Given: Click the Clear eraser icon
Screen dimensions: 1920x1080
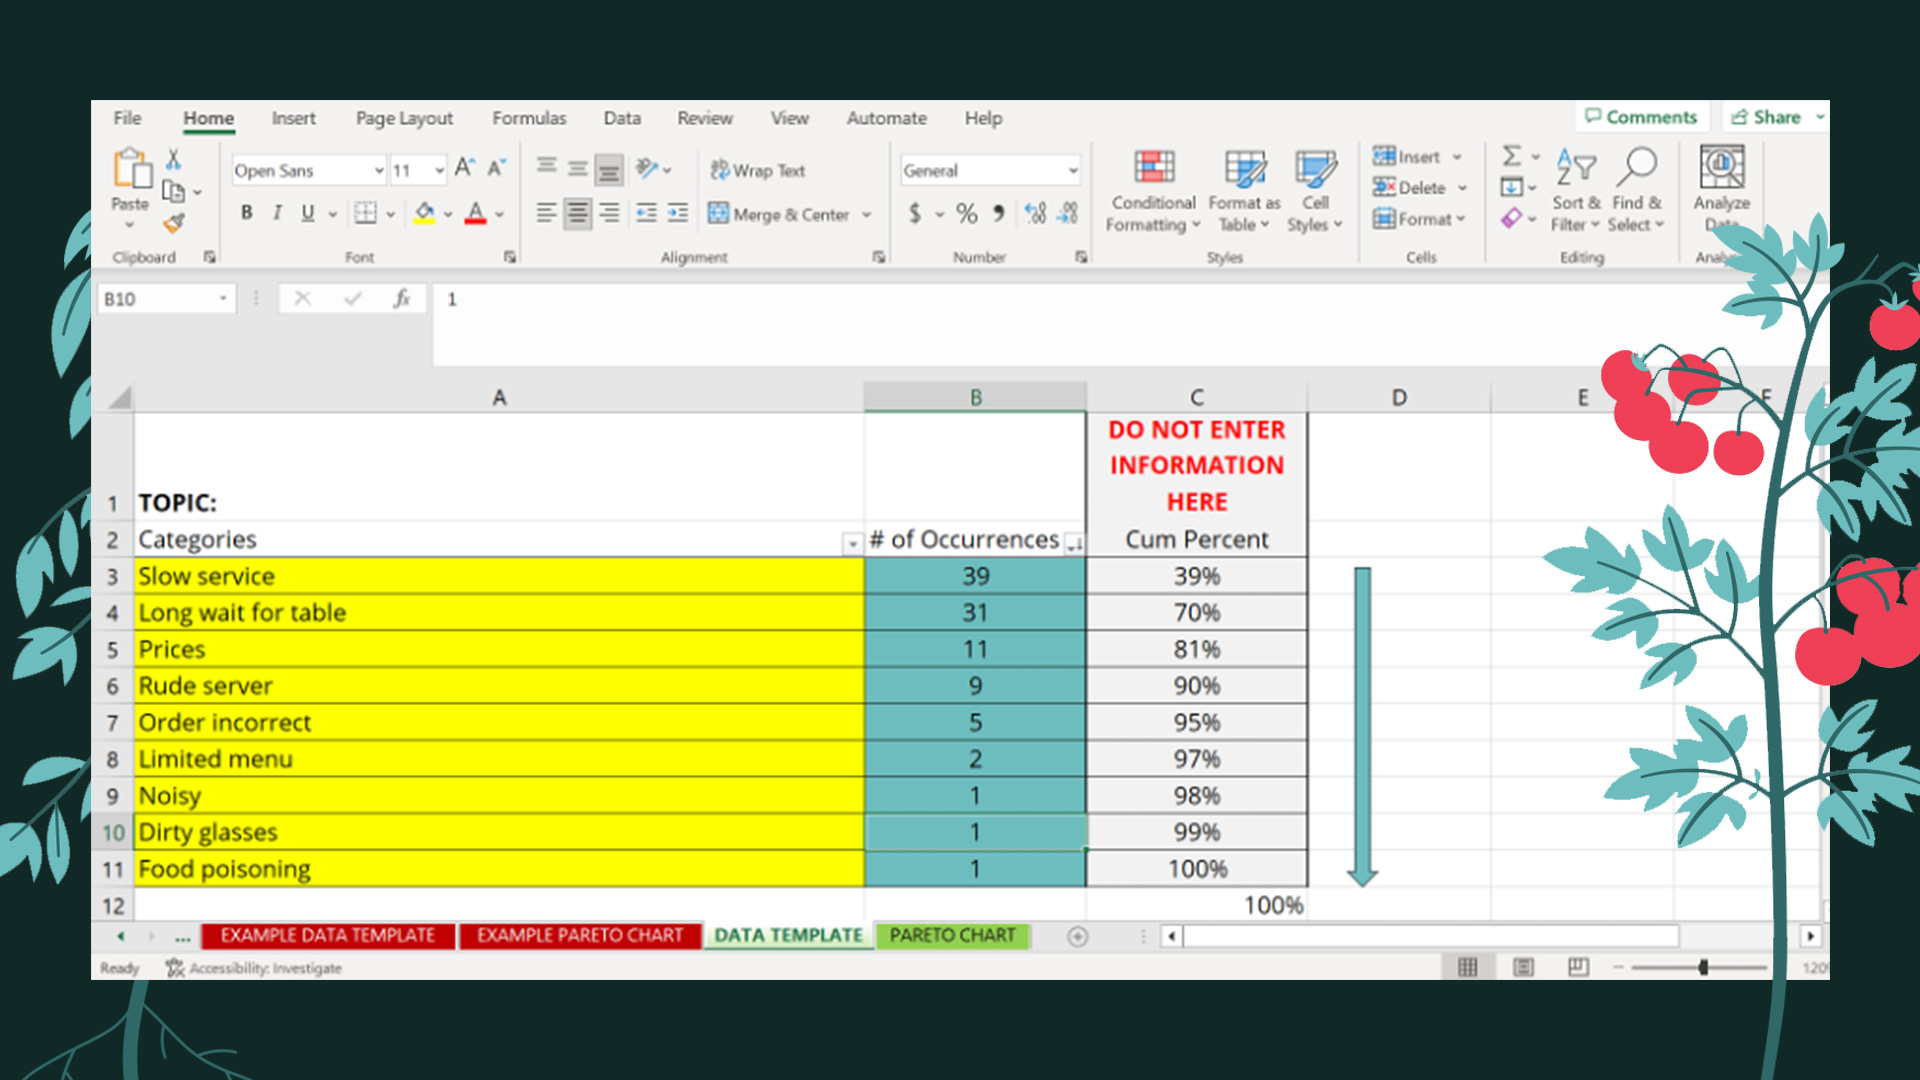Looking at the screenshot, I should [x=1511, y=217].
